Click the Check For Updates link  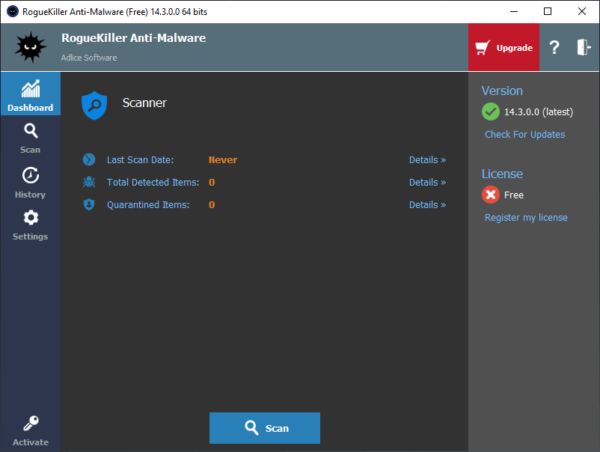point(525,134)
